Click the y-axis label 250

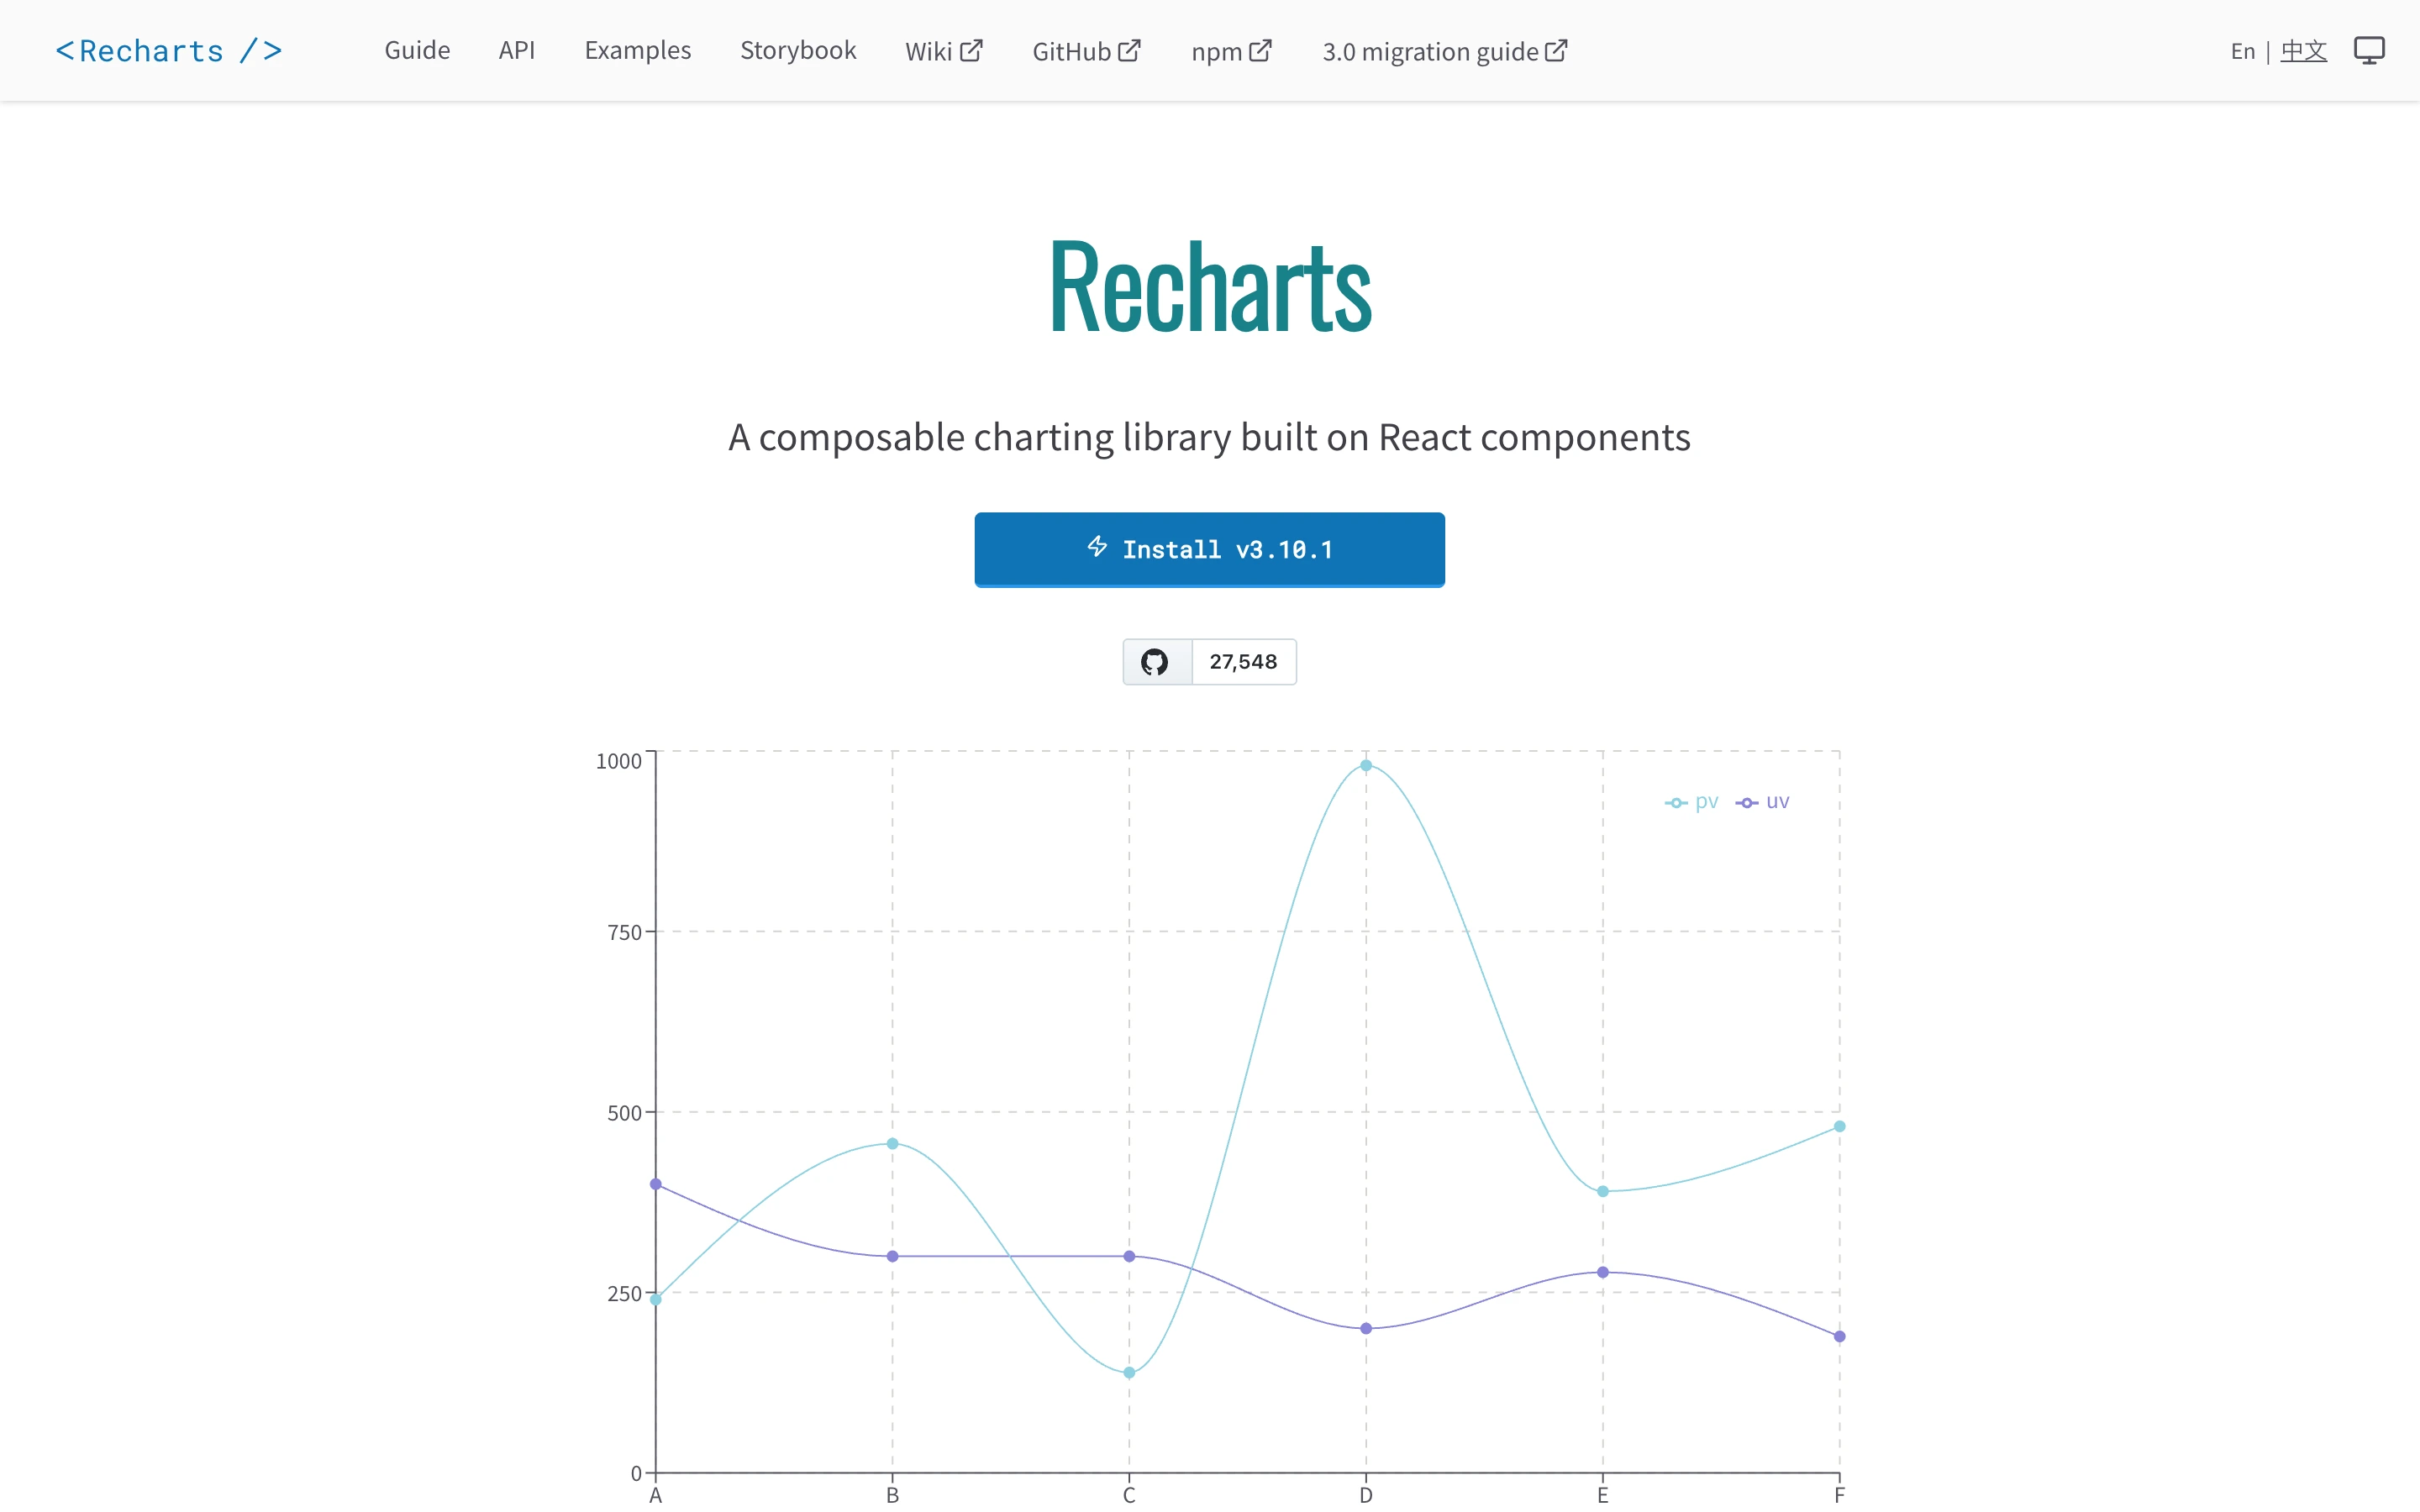pyautogui.click(x=624, y=1294)
